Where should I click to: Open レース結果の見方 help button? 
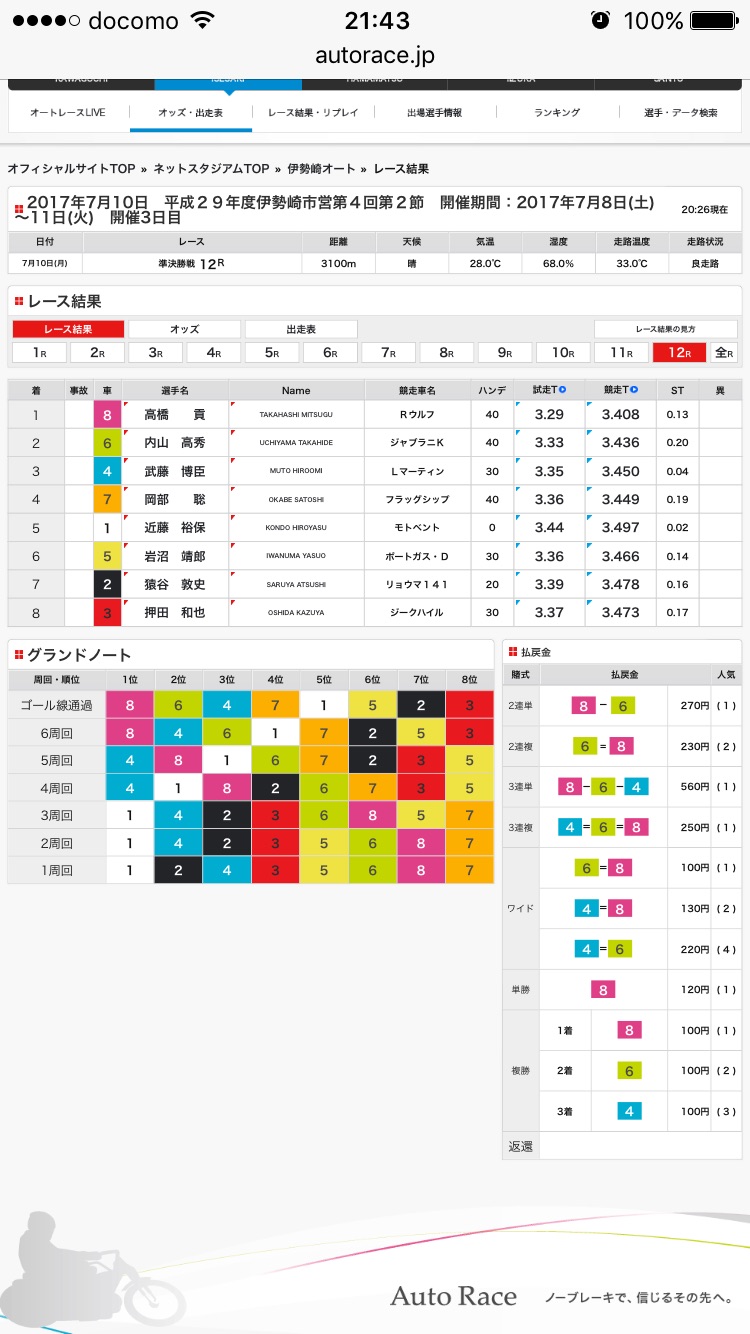coord(666,329)
